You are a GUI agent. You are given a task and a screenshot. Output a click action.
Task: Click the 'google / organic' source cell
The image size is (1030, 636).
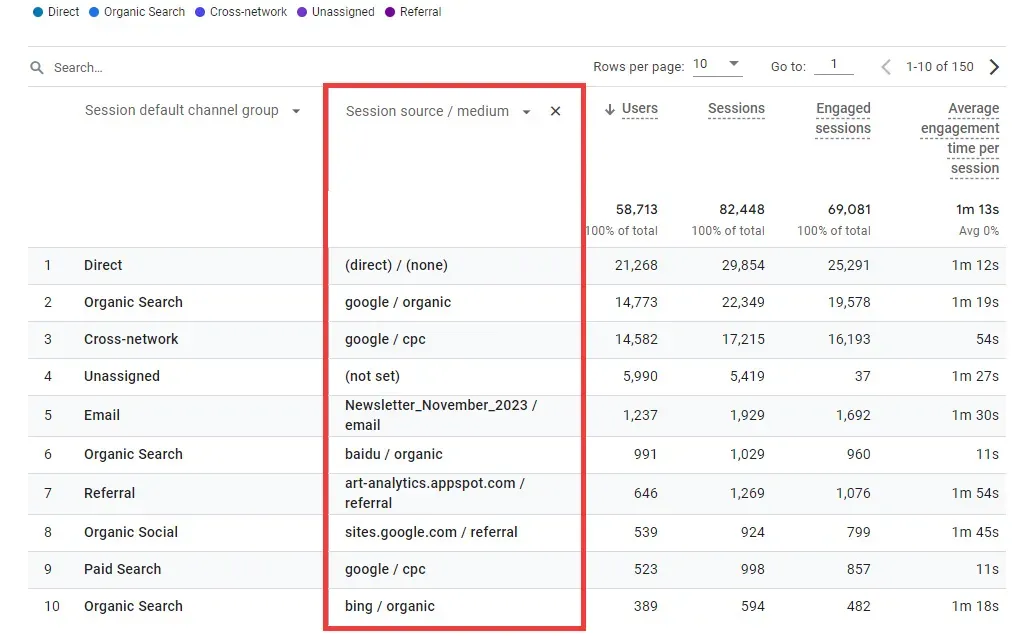click(x=398, y=302)
